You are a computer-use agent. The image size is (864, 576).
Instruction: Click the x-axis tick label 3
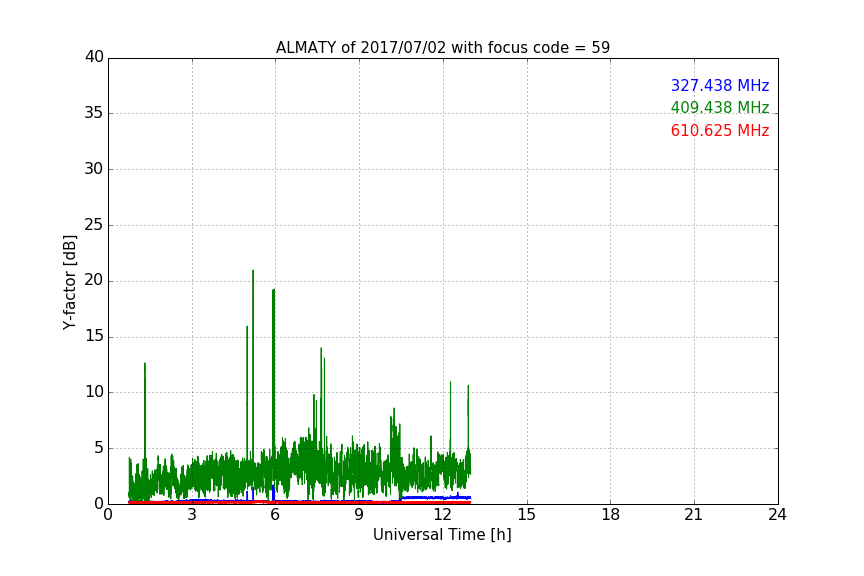192,515
